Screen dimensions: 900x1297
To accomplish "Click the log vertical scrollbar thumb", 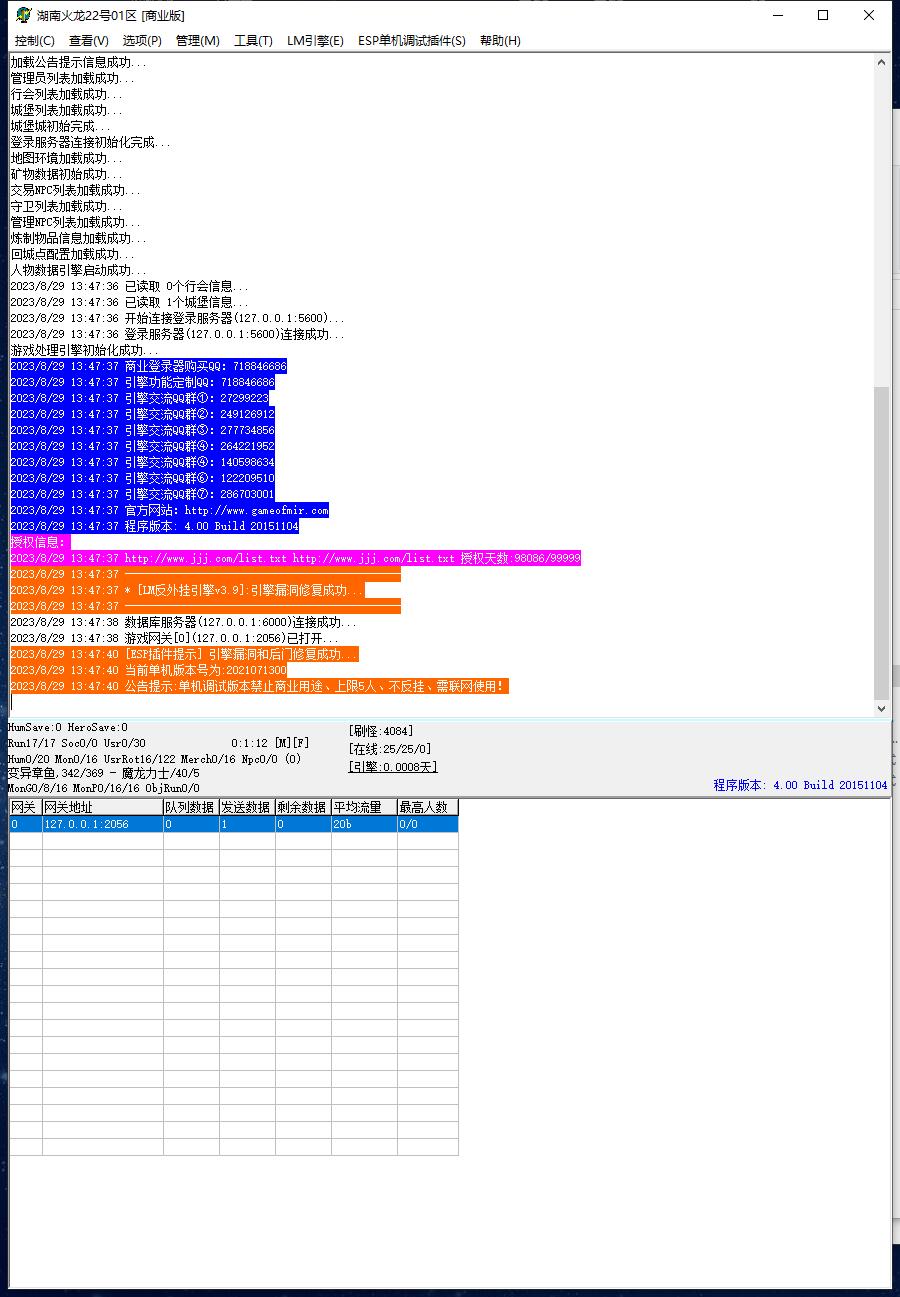I will [881, 543].
